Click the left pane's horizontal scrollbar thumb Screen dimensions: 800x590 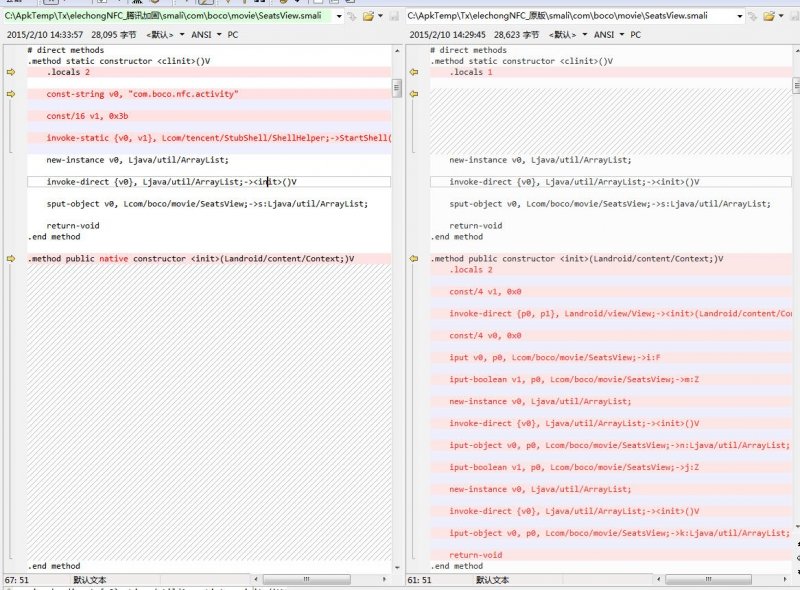(306, 579)
